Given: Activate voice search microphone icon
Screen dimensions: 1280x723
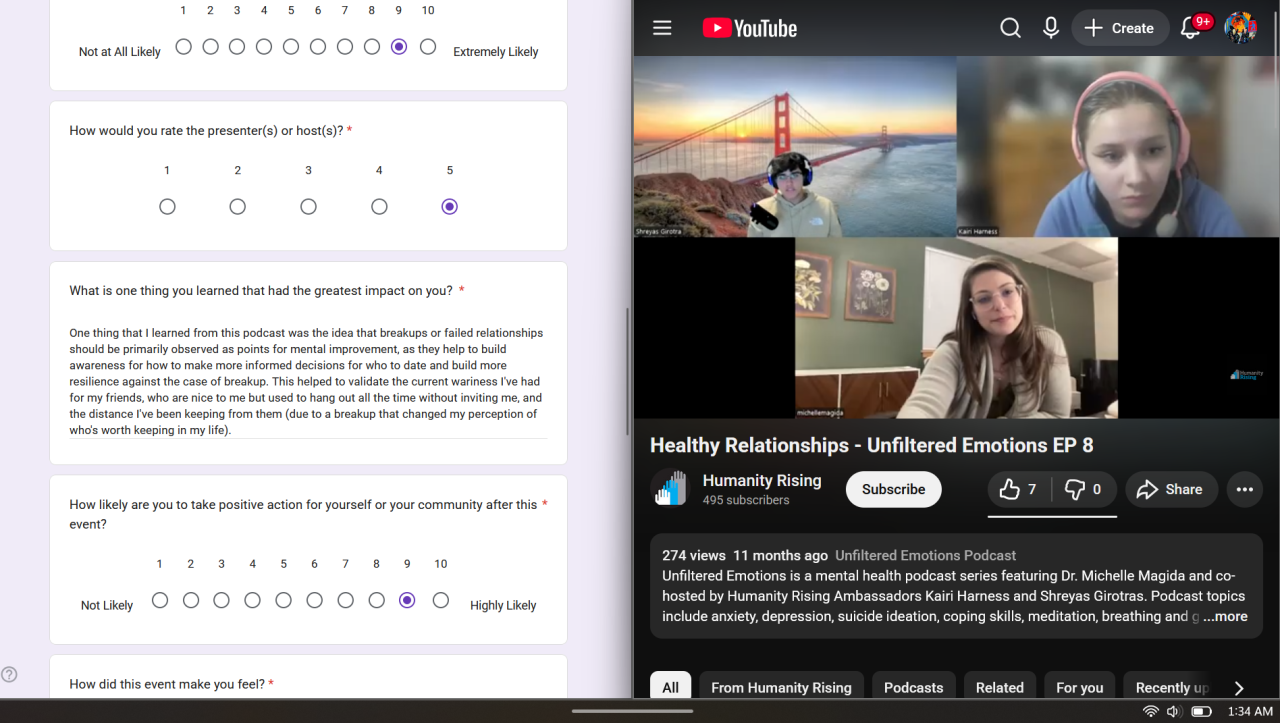Looking at the screenshot, I should tap(1050, 28).
